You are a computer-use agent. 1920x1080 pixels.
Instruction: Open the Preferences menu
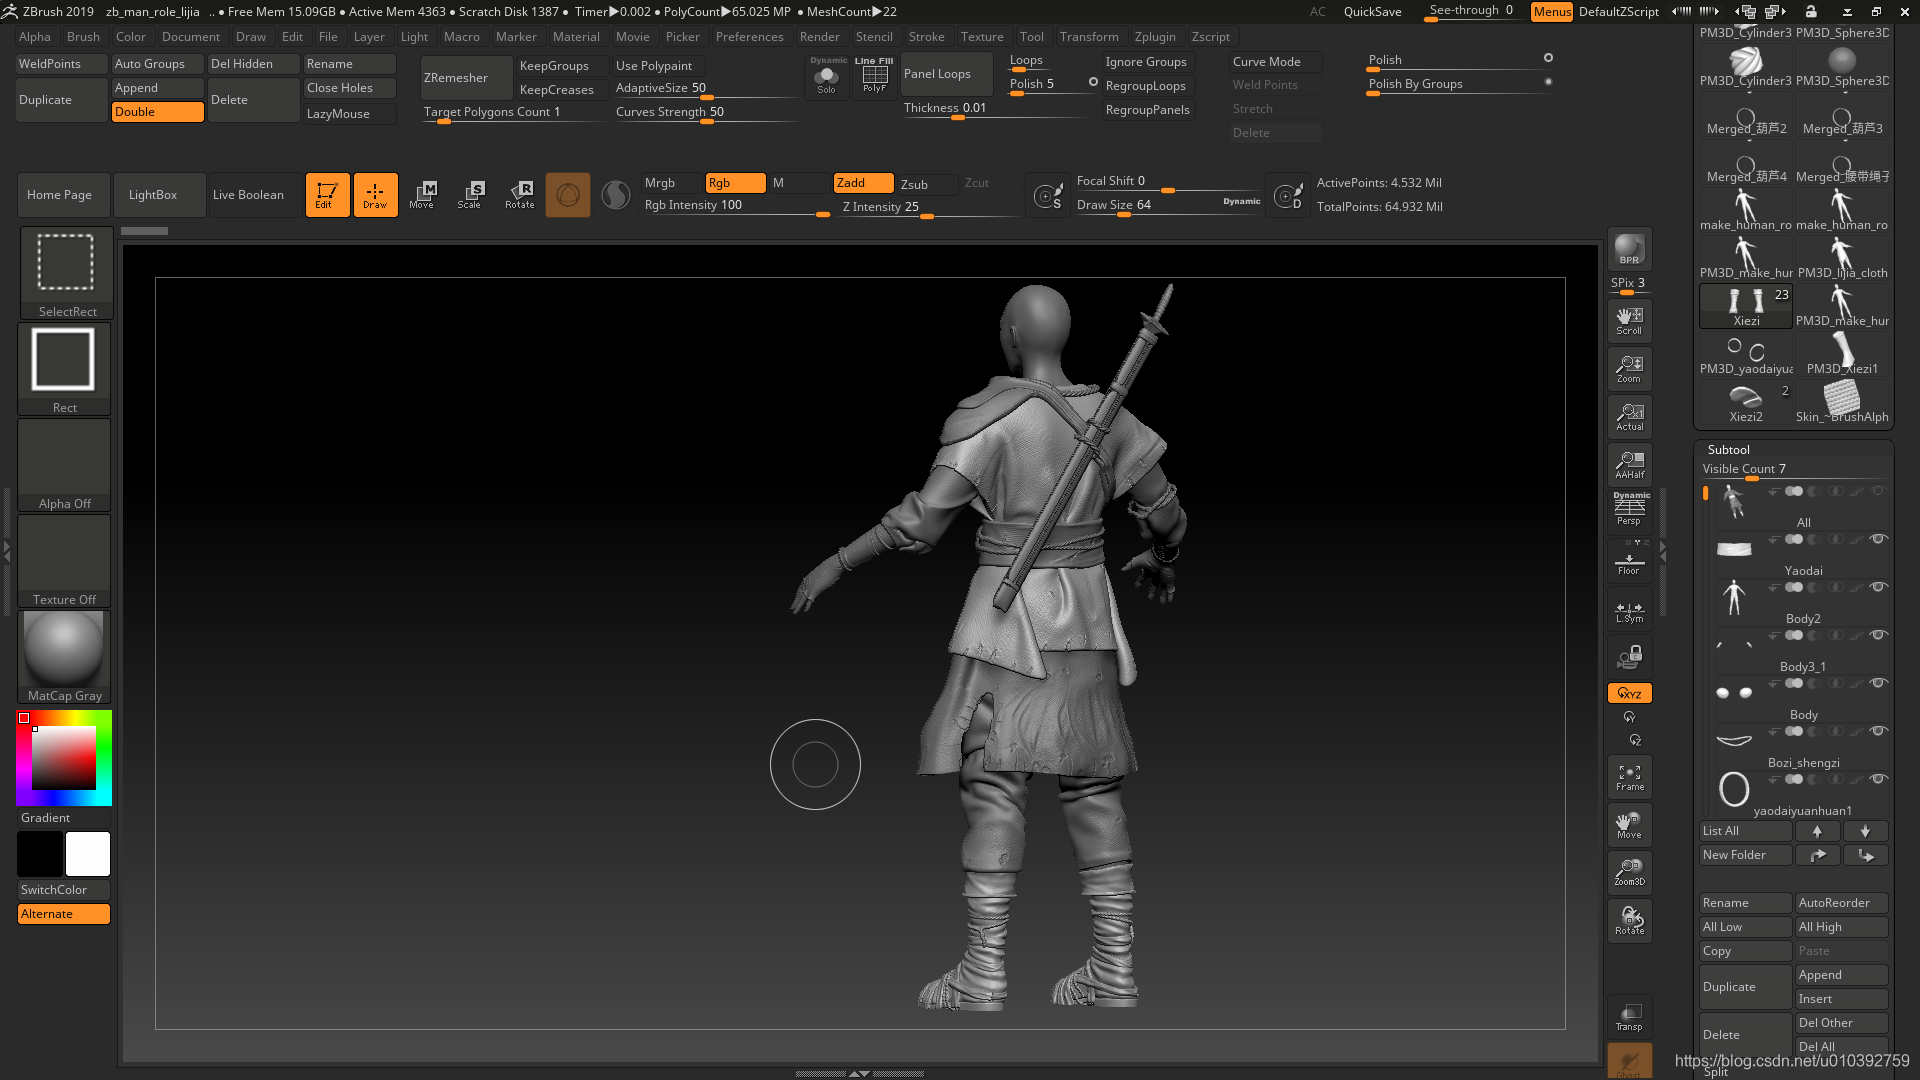pos(749,37)
